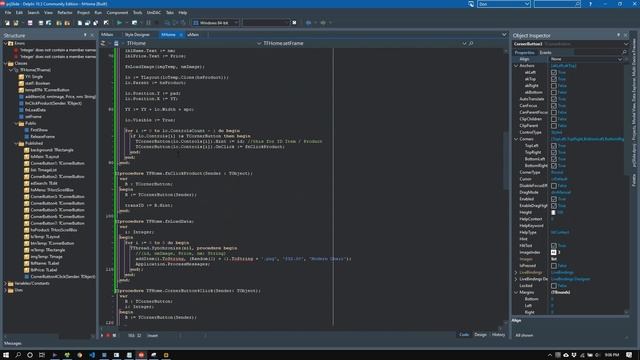The height and width of the screenshot is (360, 640).
Task: Switch to the Style Designer tab
Action: pyautogui.click(x=137, y=35)
